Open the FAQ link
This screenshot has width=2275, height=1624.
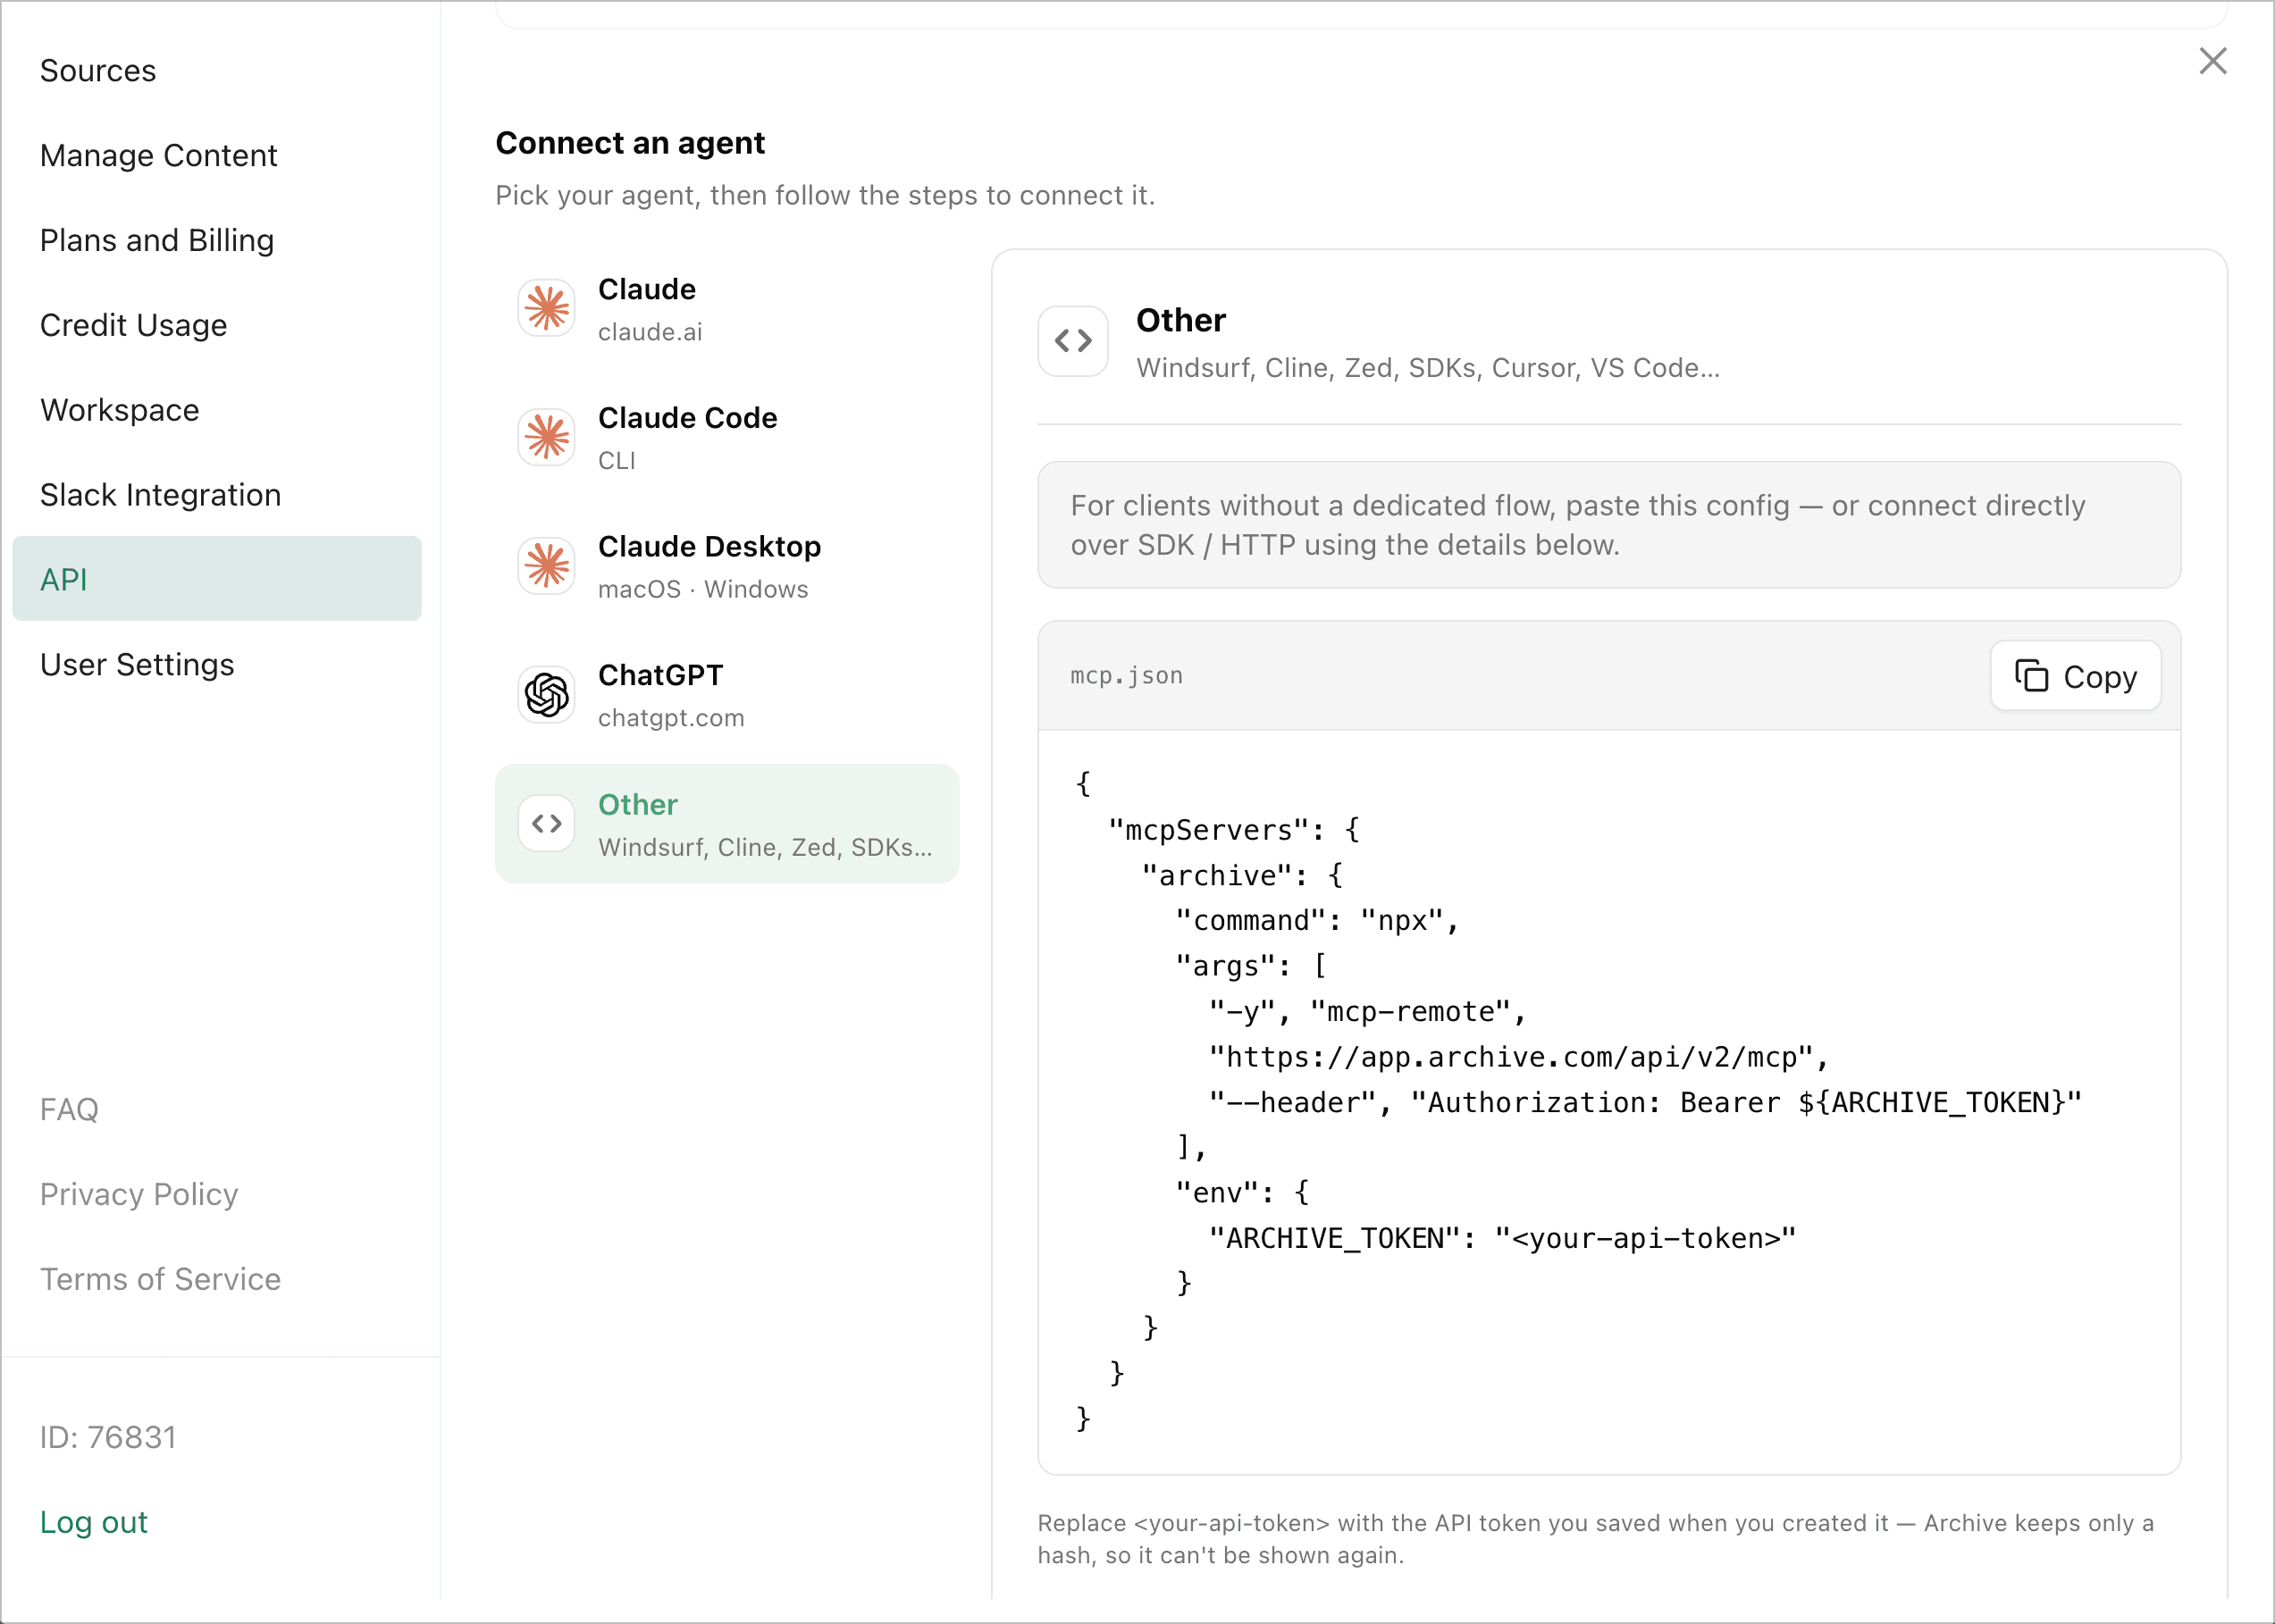[69, 1110]
